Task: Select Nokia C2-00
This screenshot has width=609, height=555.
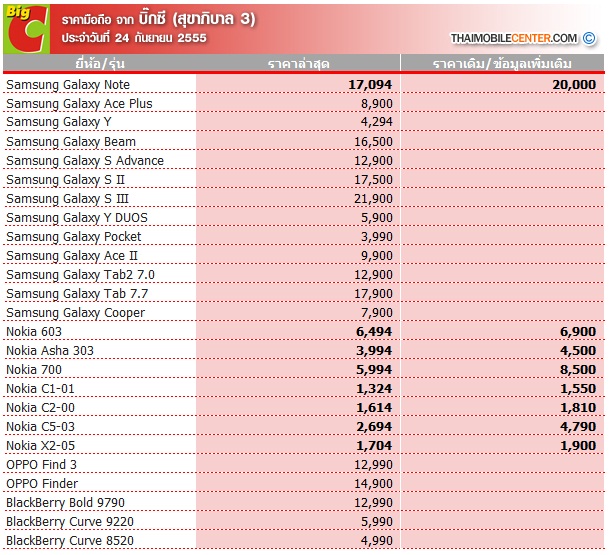Action: [40, 408]
